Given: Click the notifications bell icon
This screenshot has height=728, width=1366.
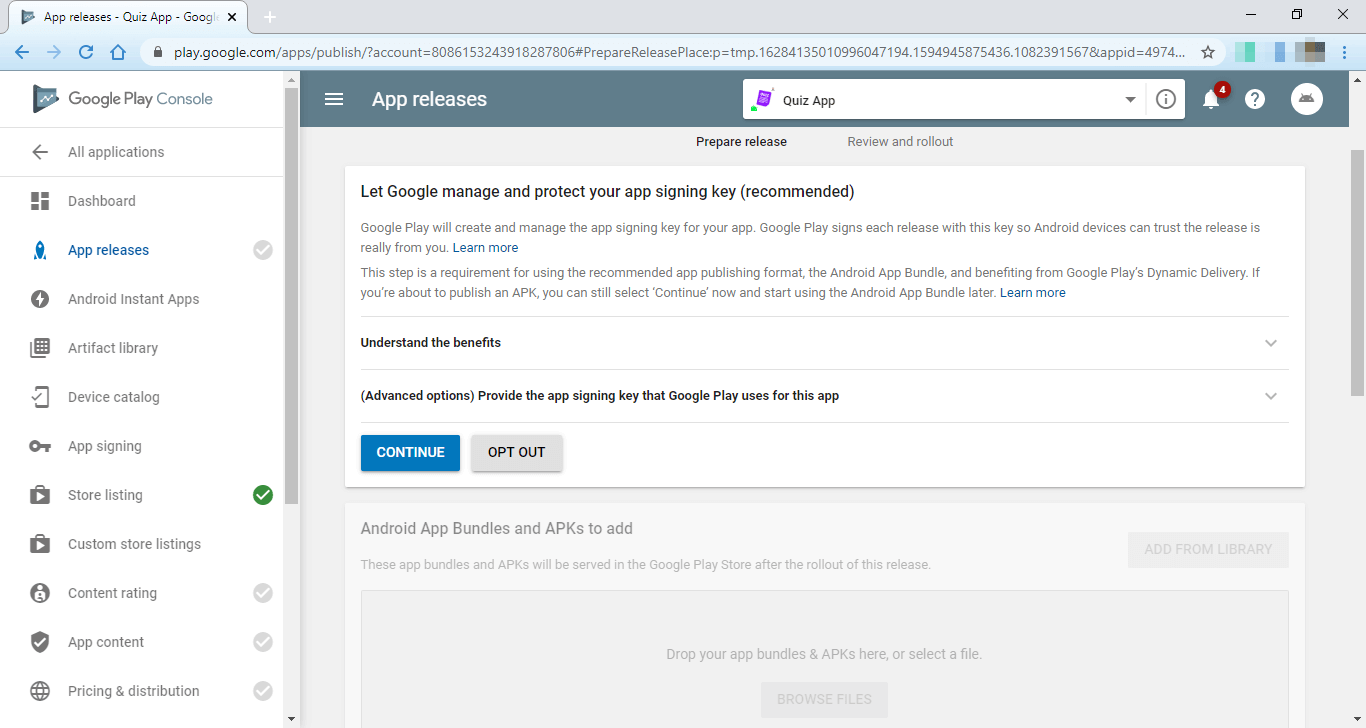Looking at the screenshot, I should coord(1211,99).
